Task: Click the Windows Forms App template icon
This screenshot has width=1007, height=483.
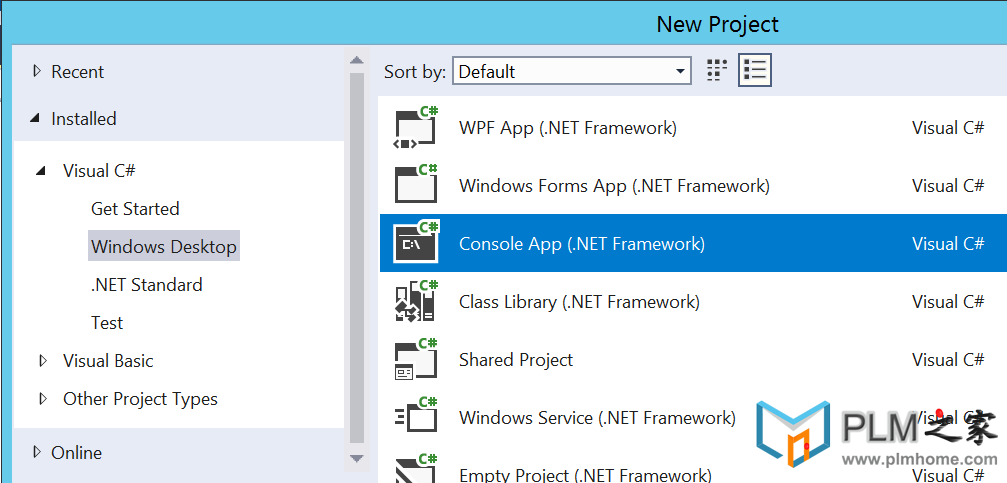Action: pos(416,185)
